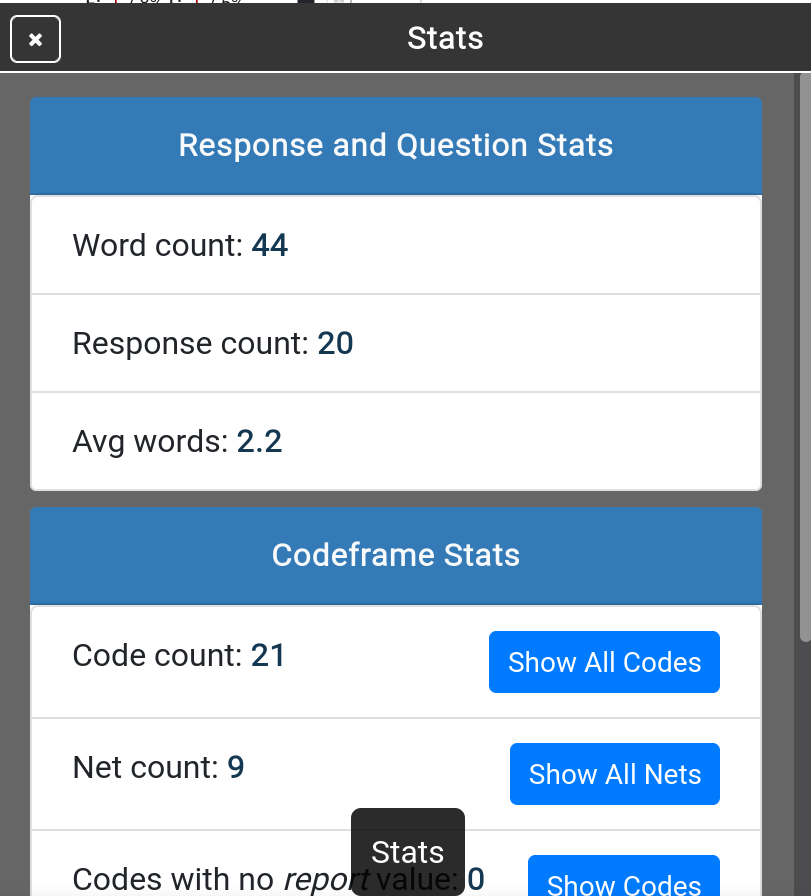Click the word count value 44
Screen dimensions: 811x896
270,245
